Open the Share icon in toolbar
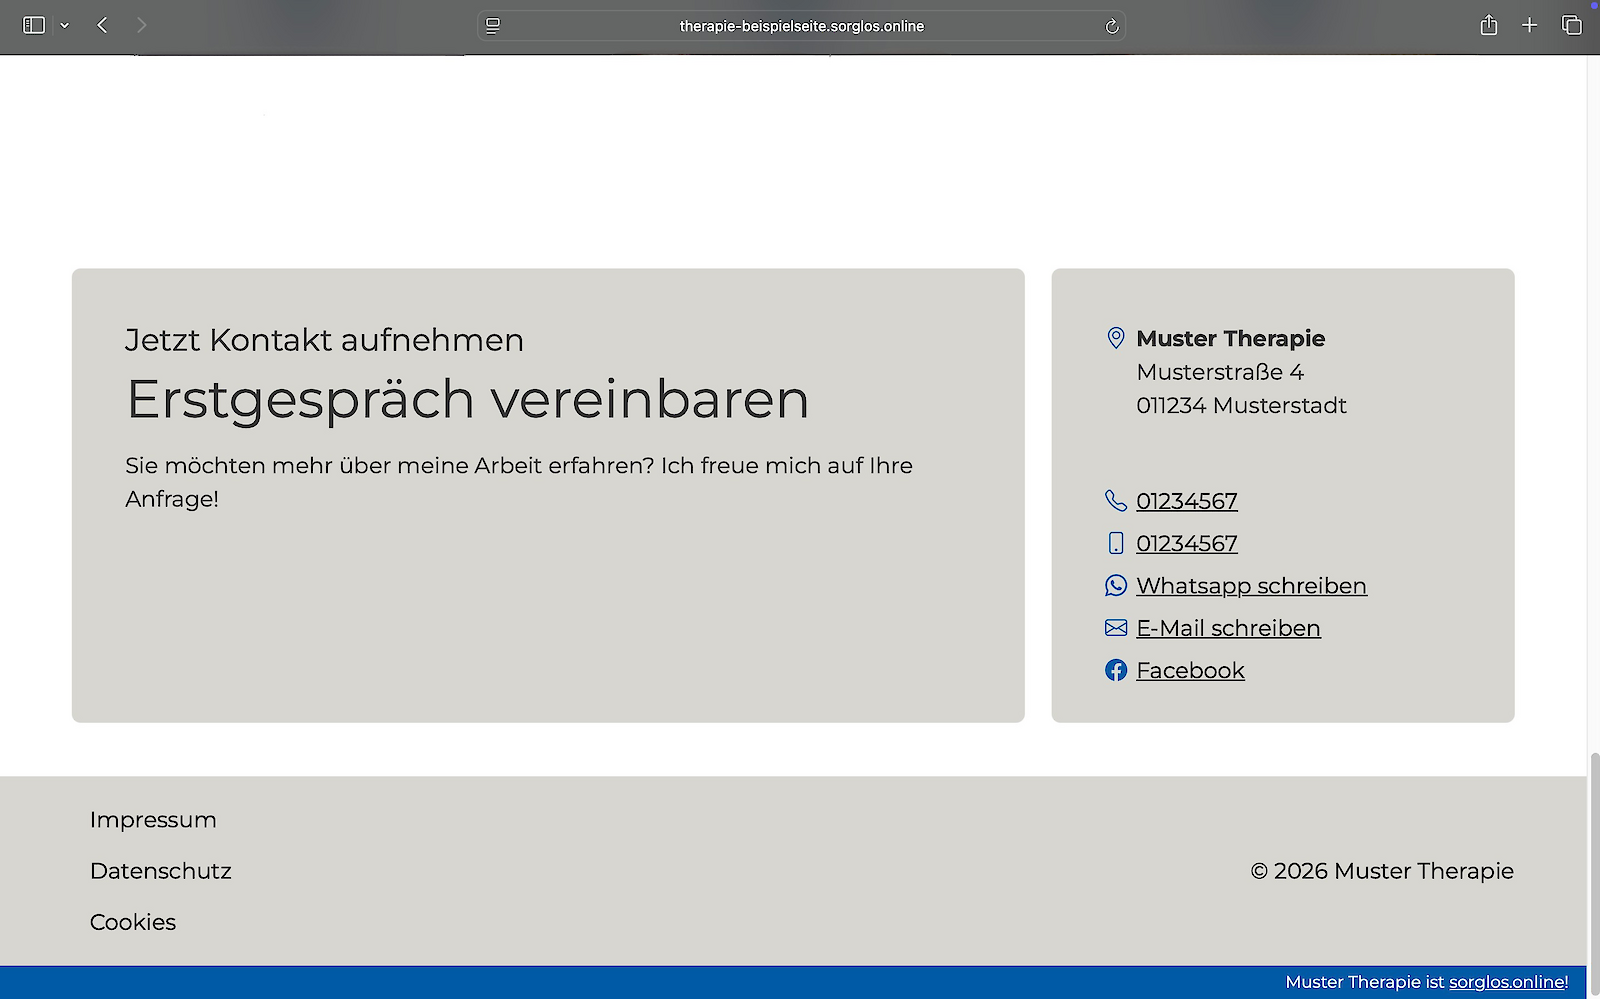This screenshot has width=1600, height=999. [x=1488, y=25]
